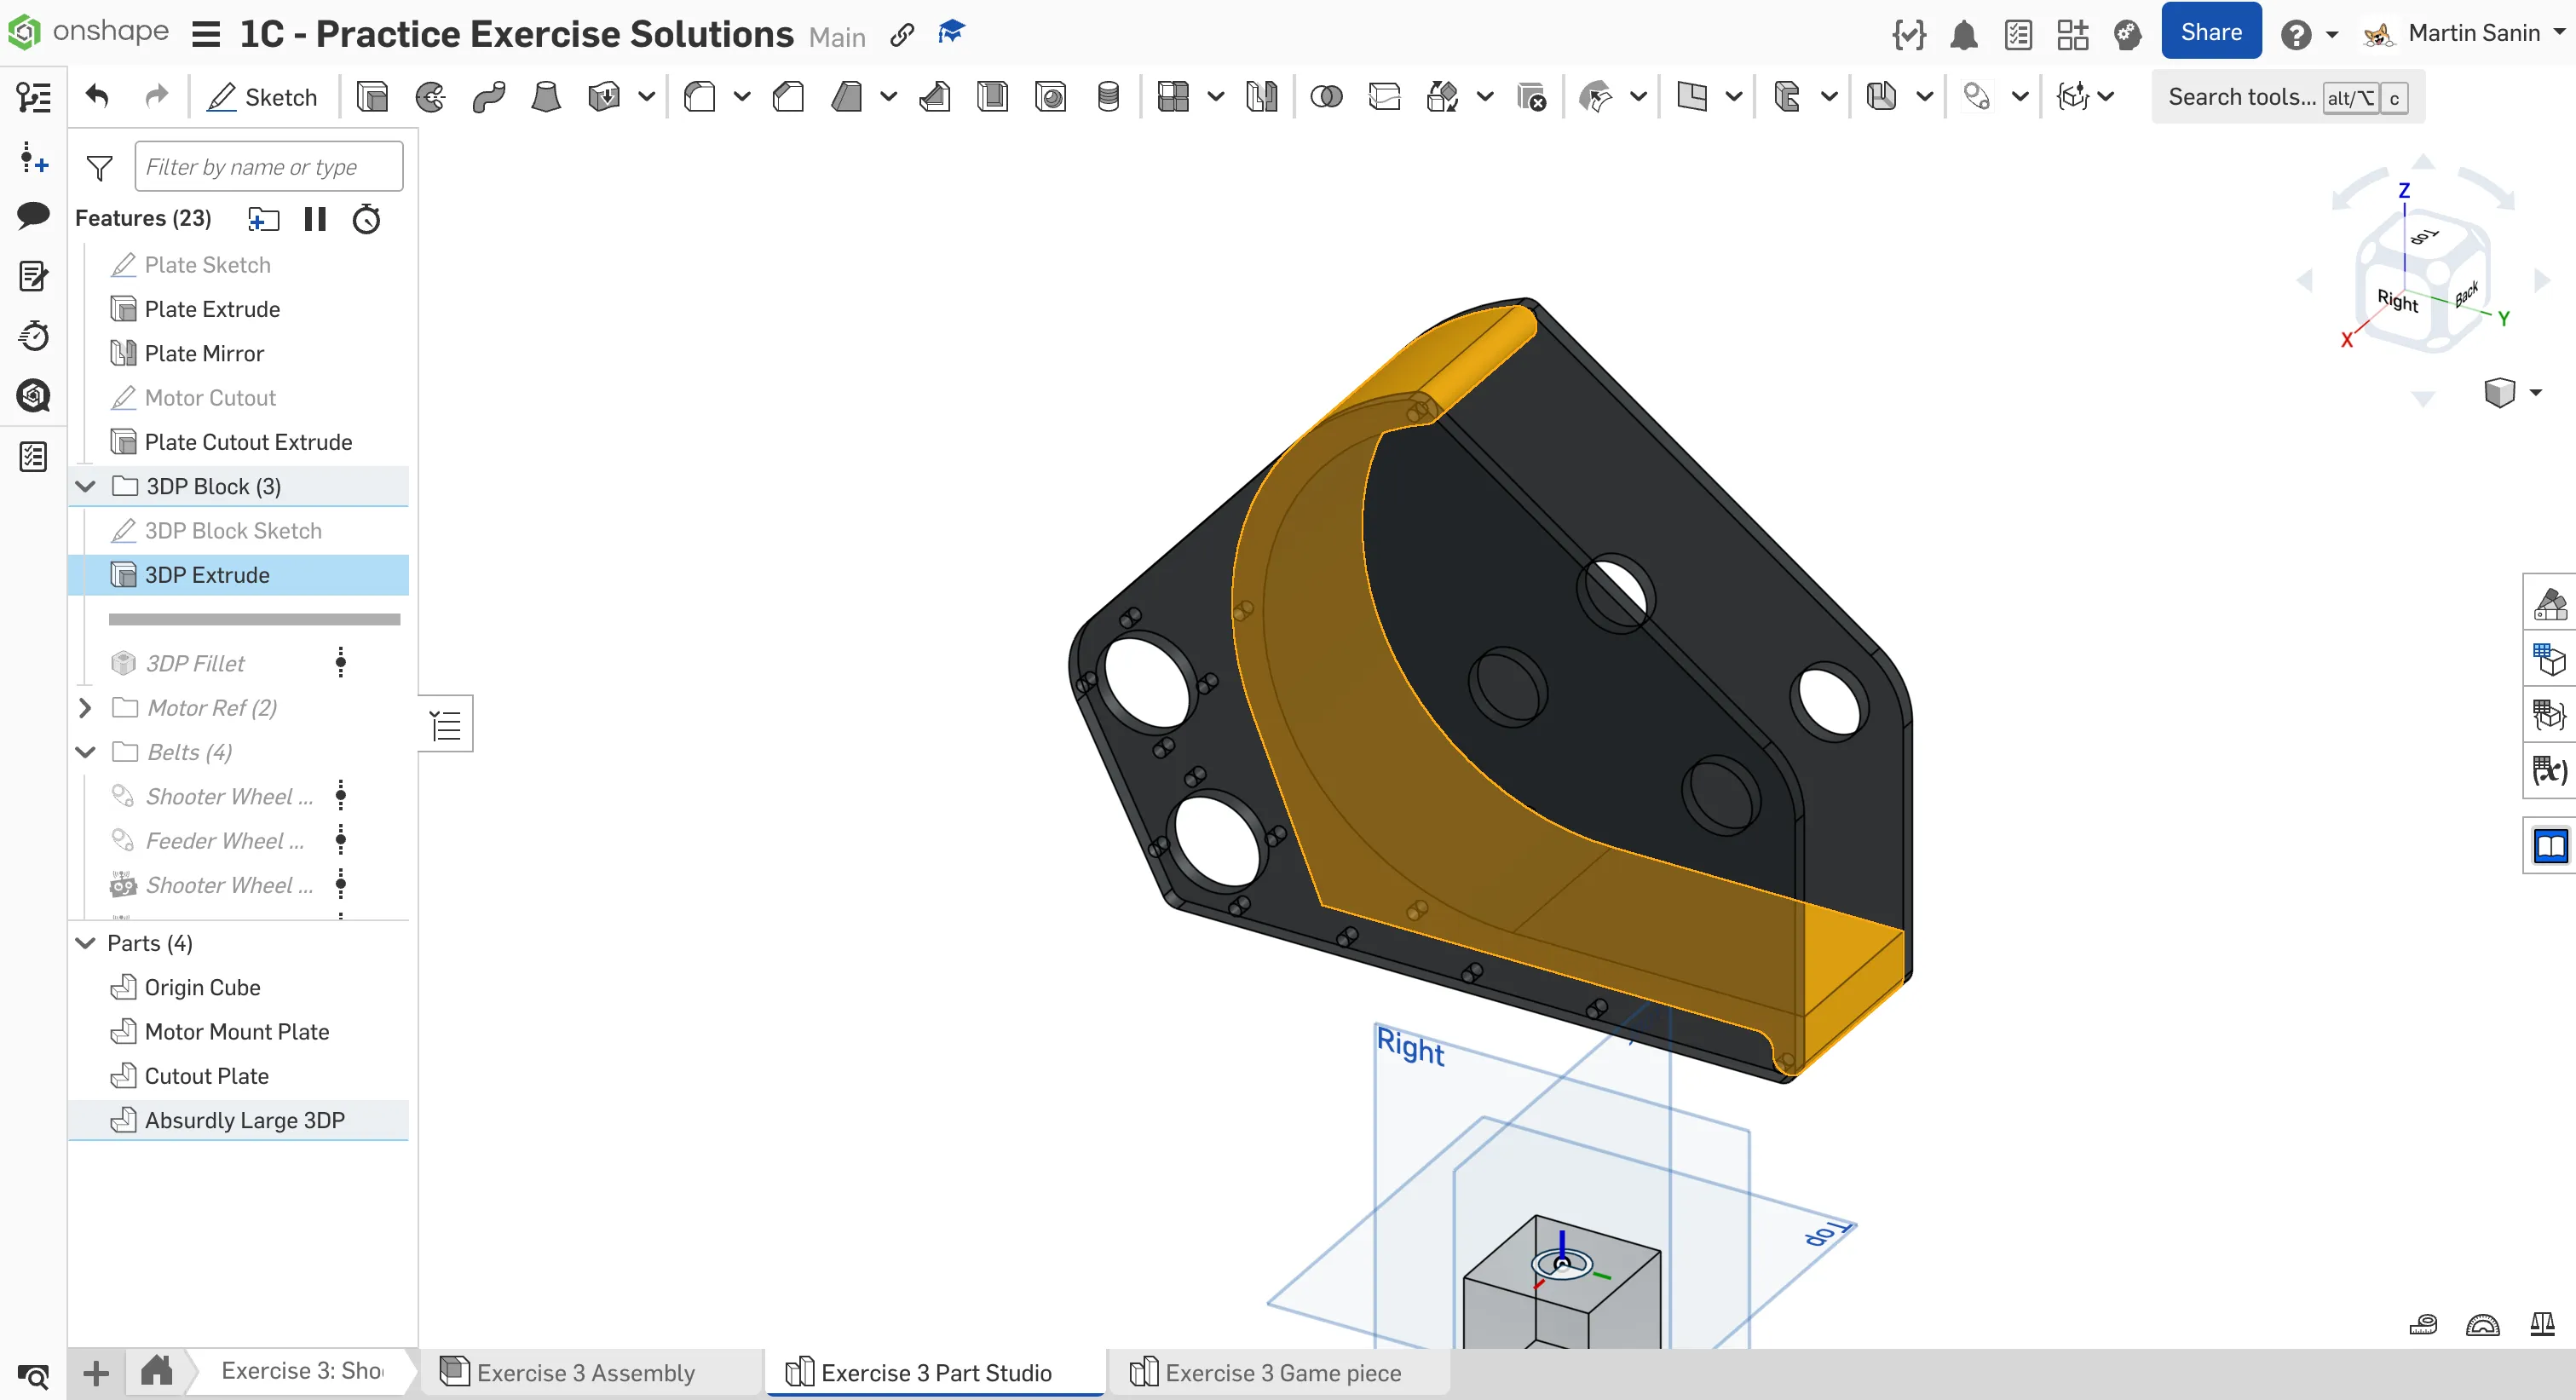
Task: Select the Revolve tool
Action: (431, 97)
